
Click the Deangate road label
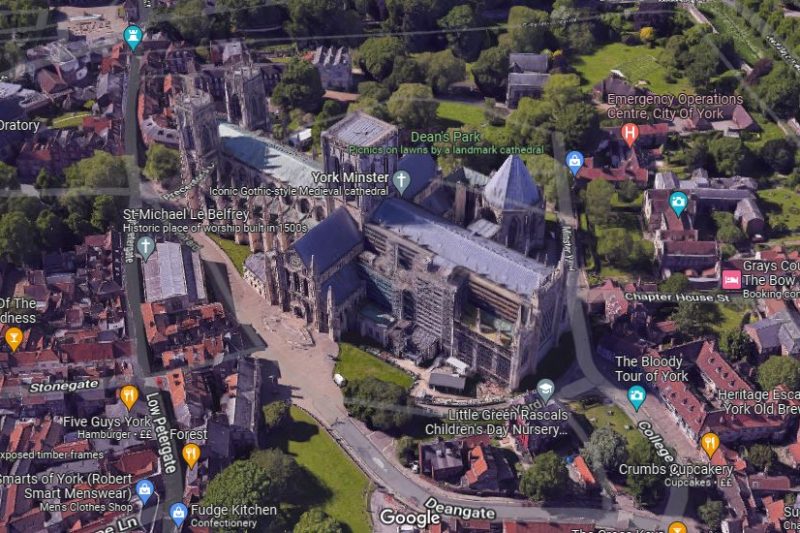pyautogui.click(x=459, y=508)
